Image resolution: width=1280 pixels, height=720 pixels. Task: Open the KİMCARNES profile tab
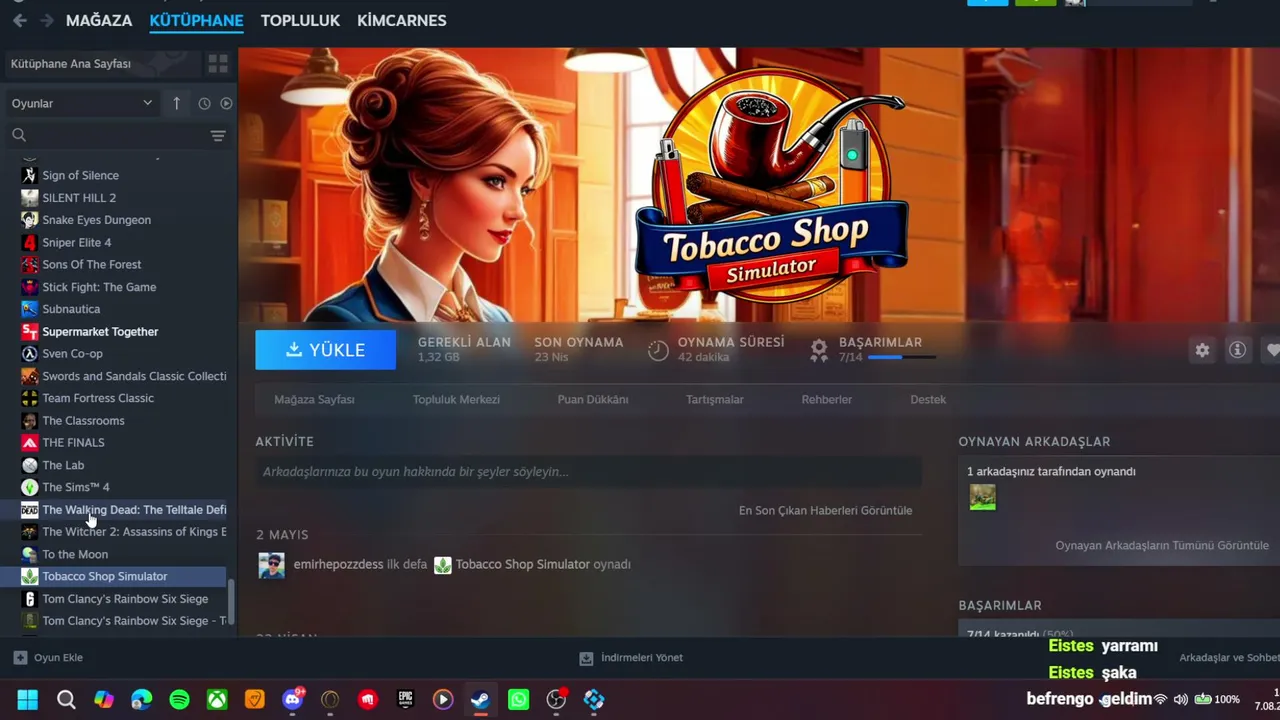pyautogui.click(x=402, y=20)
